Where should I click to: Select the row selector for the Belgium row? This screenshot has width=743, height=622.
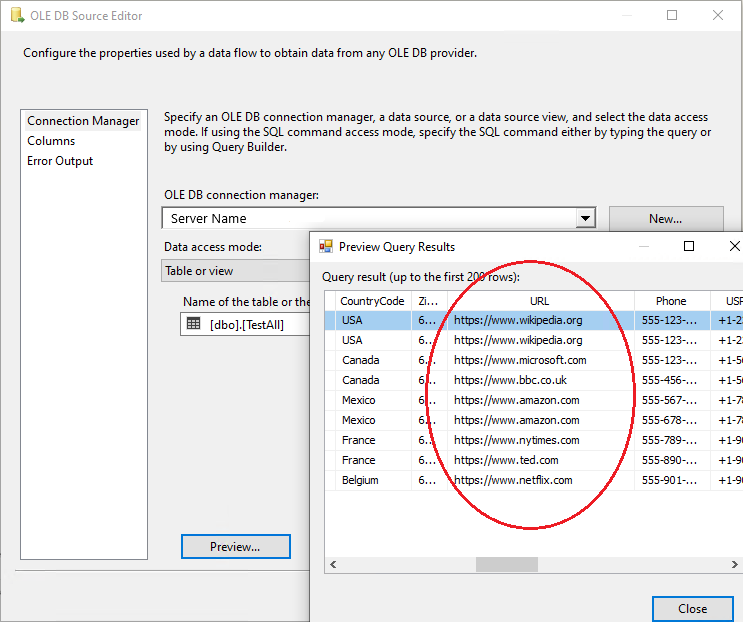click(x=329, y=480)
